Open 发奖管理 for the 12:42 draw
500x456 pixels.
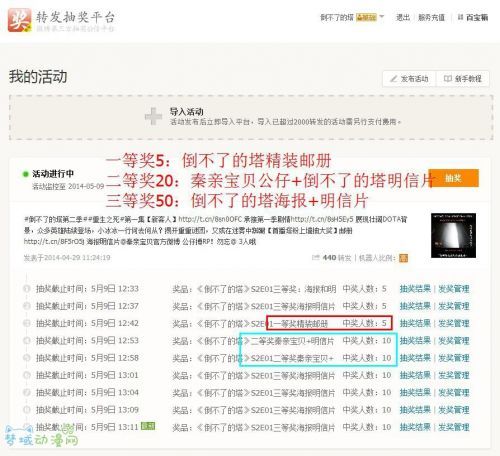point(454,323)
